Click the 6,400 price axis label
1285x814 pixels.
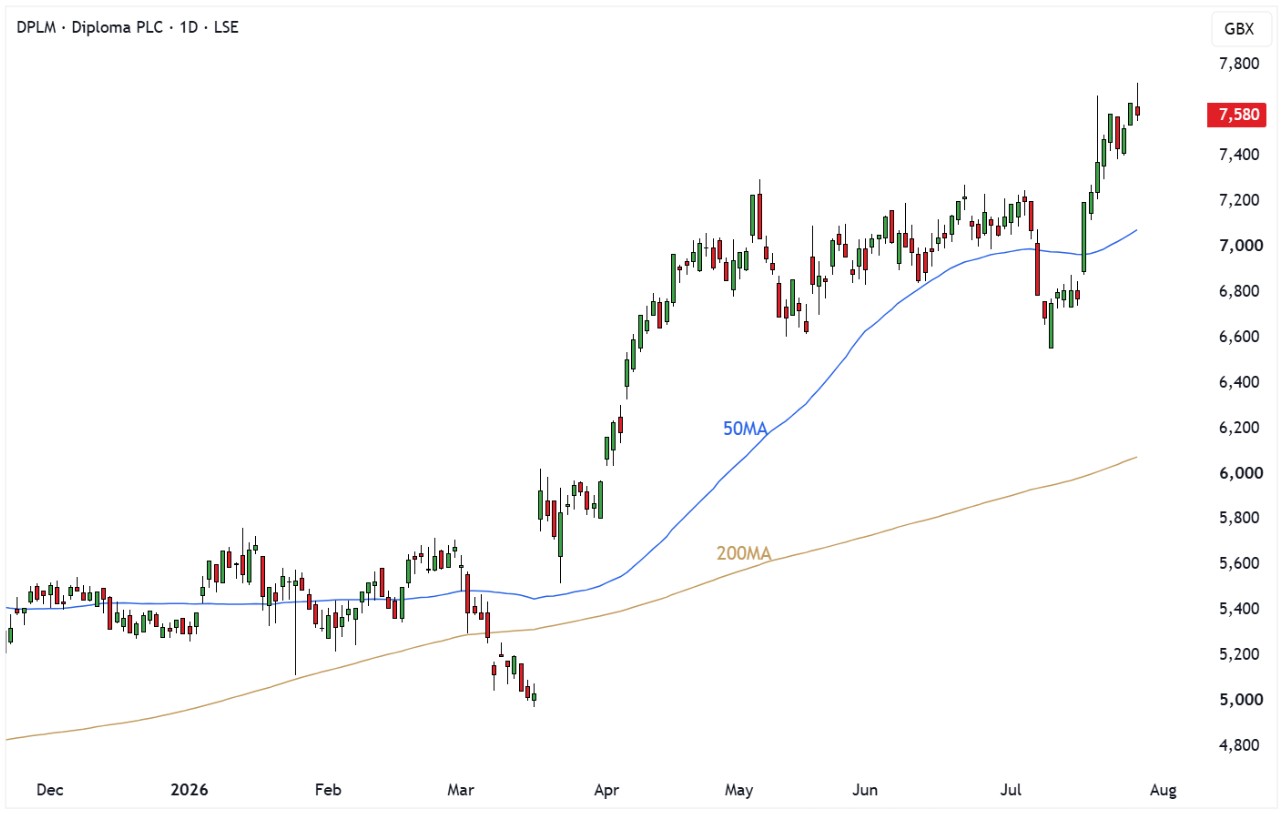pos(1238,382)
